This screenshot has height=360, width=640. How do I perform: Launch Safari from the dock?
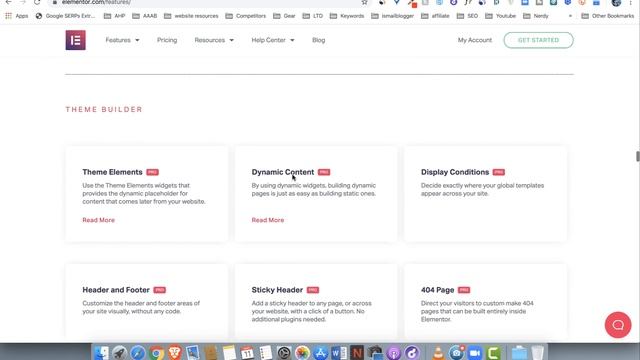point(138,352)
